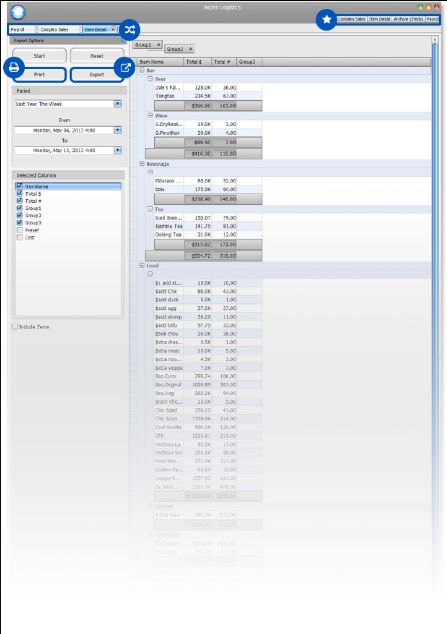Select the Bac.Curry item row
This screenshot has height=634, width=447.
coord(208,376)
